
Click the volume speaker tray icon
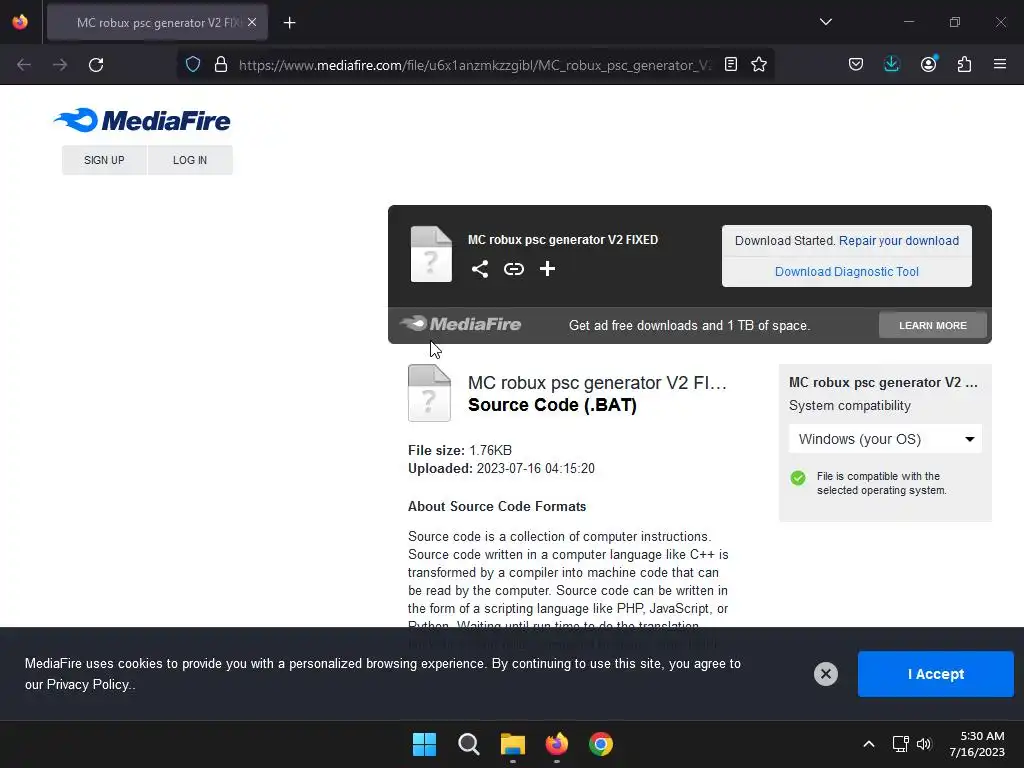[x=923, y=744]
